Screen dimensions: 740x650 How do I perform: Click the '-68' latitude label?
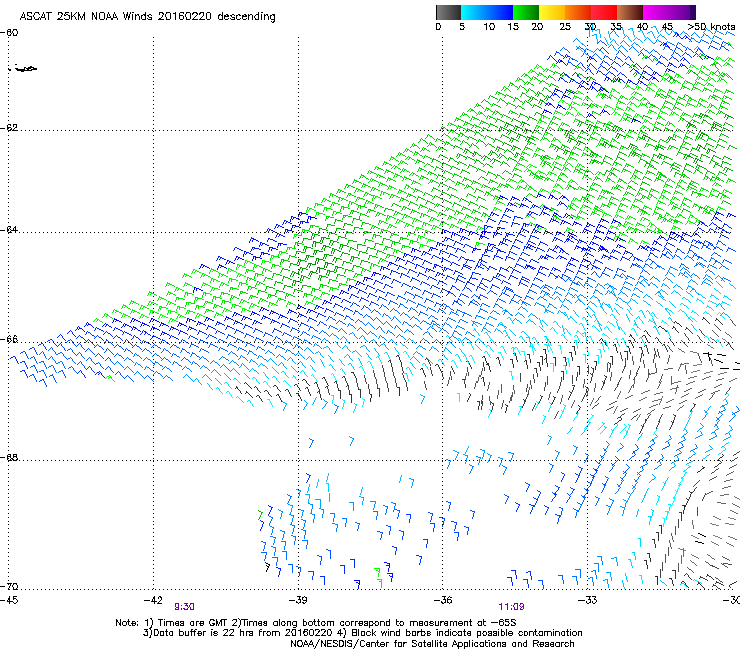9,458
